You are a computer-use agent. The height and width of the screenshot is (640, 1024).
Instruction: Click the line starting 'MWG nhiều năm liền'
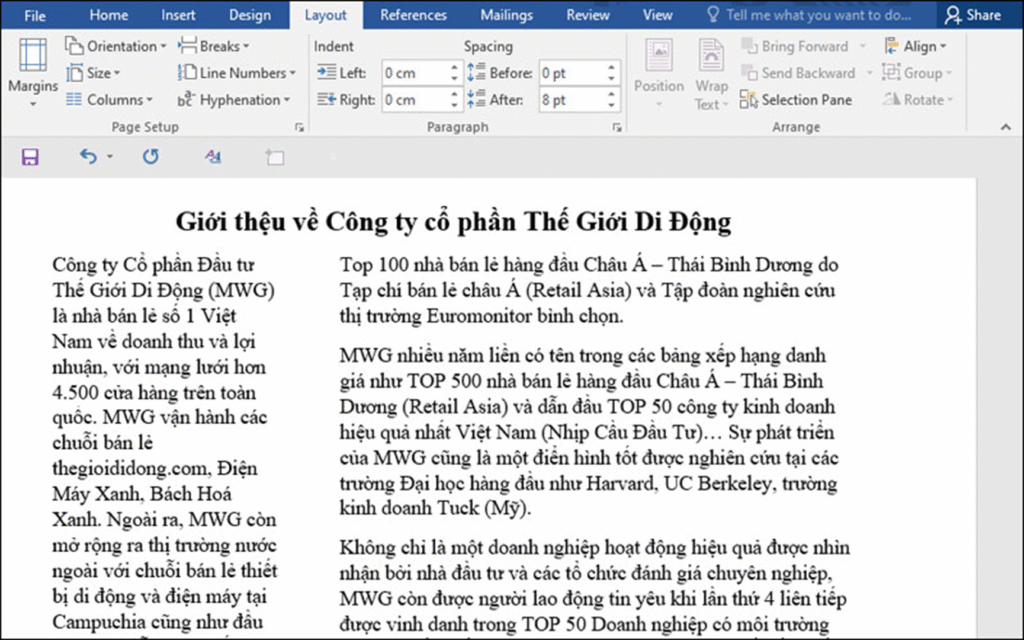click(x=583, y=356)
